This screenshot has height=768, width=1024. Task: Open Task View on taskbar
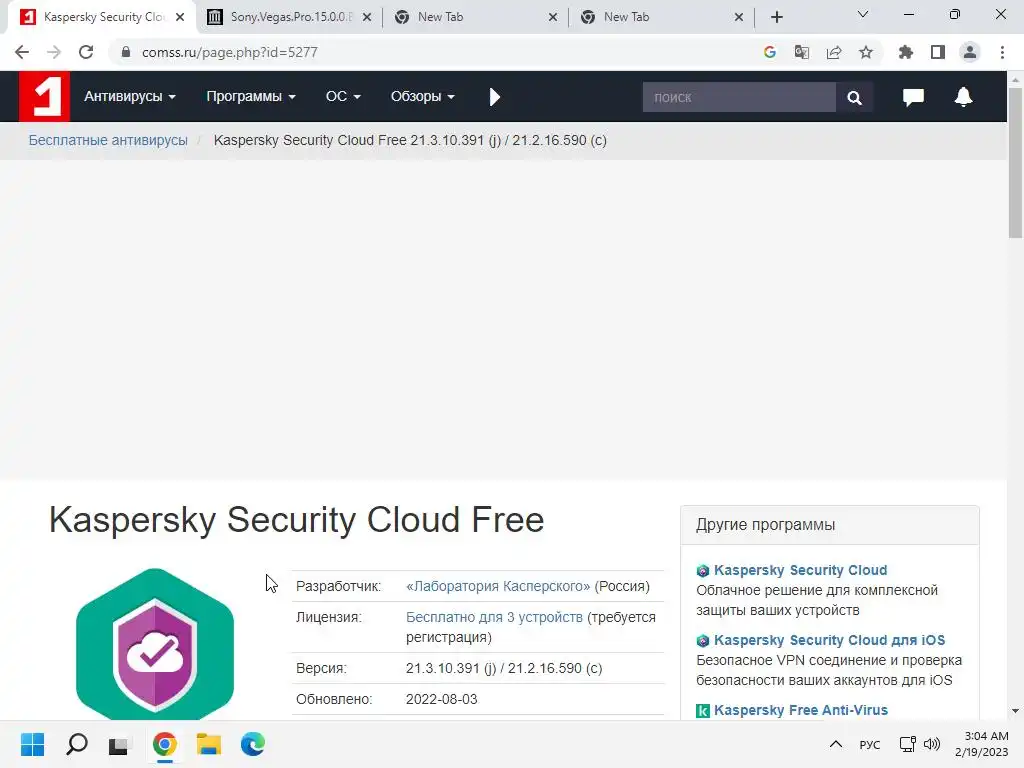[120, 744]
